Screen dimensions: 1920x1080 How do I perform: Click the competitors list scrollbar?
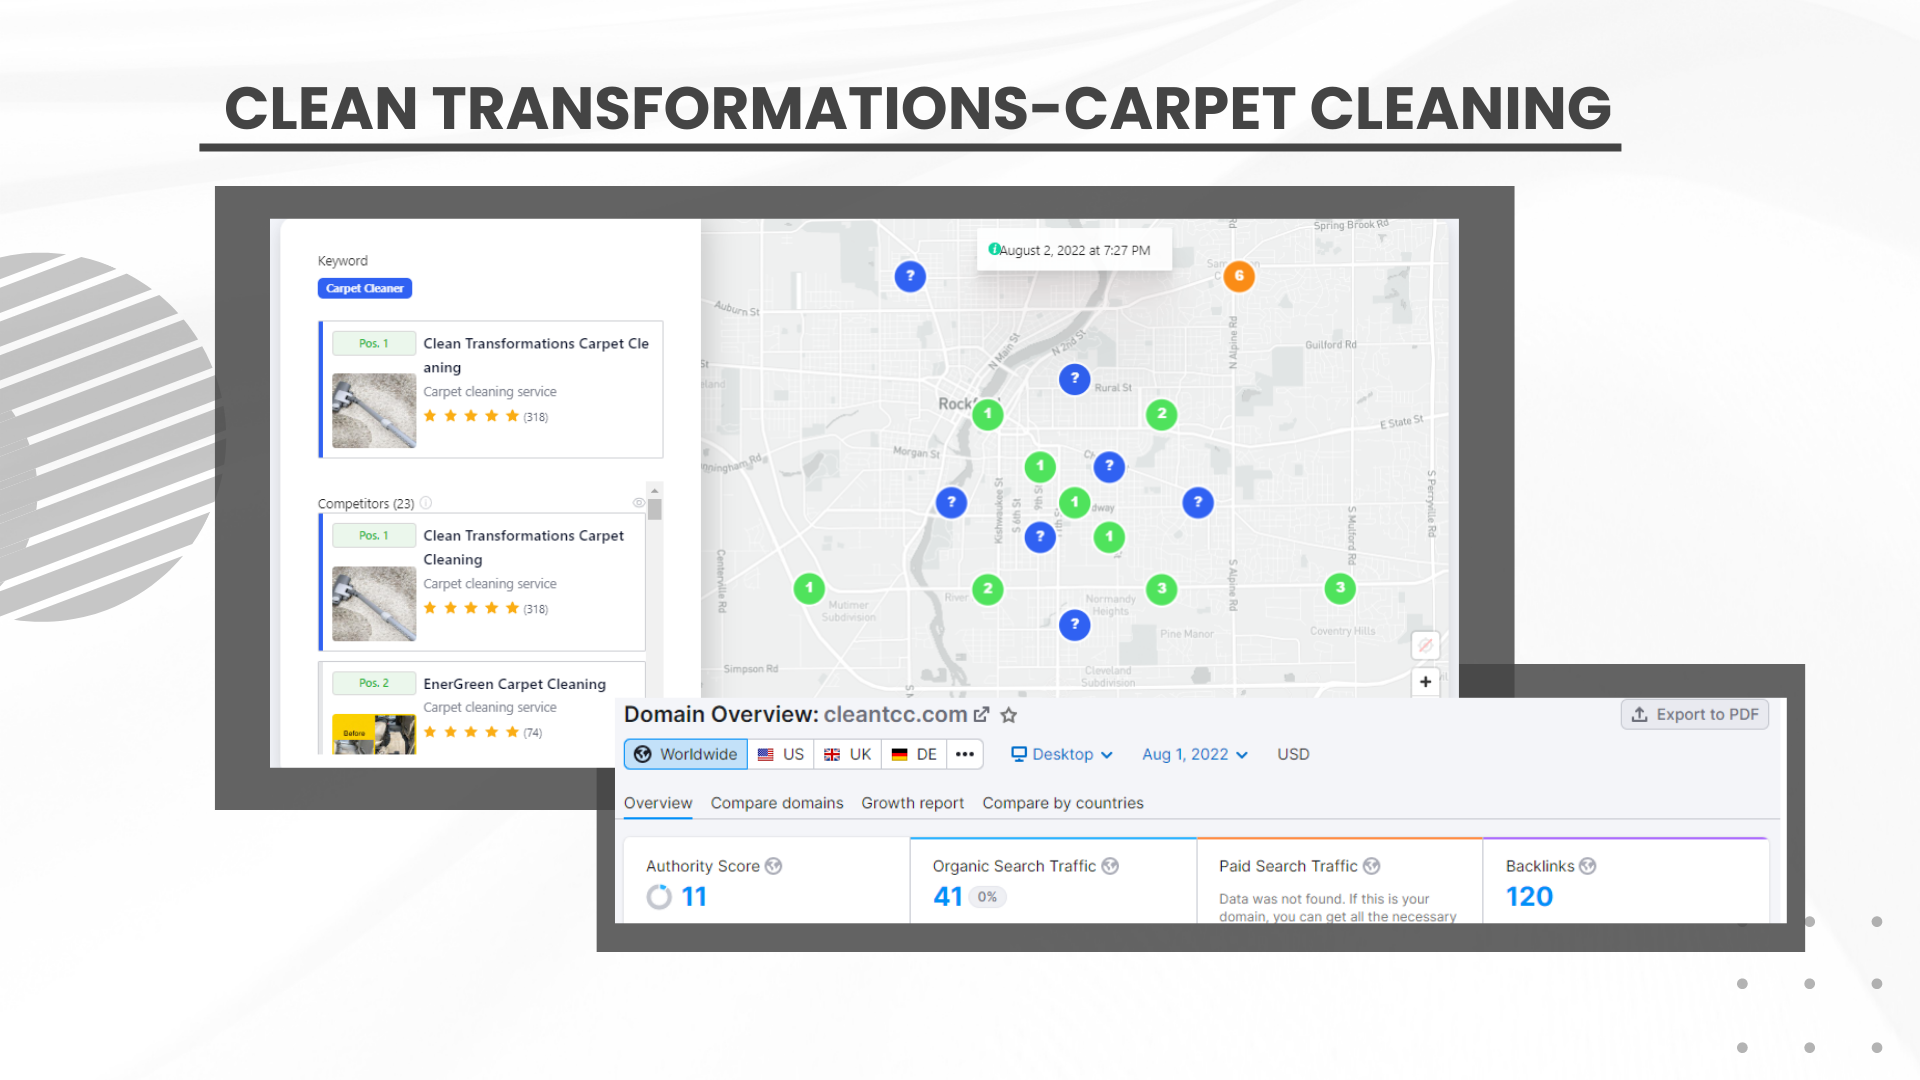tap(655, 510)
